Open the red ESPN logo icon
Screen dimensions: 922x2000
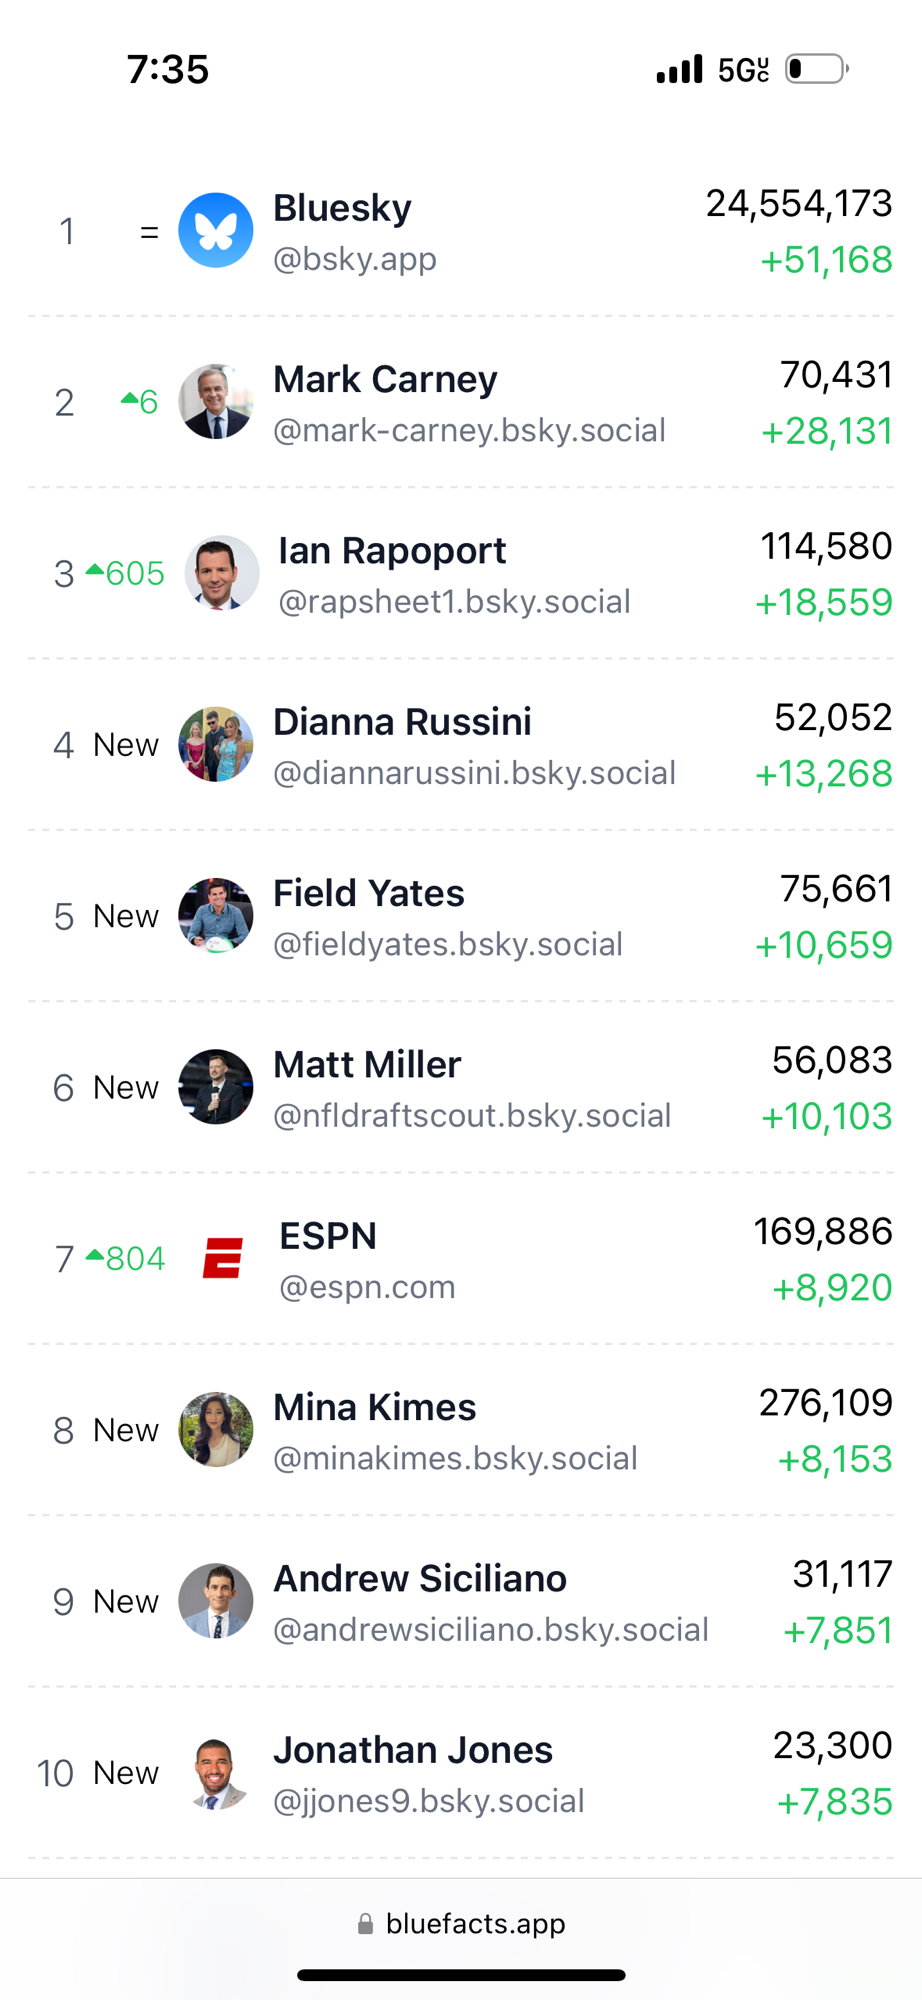(x=222, y=1258)
